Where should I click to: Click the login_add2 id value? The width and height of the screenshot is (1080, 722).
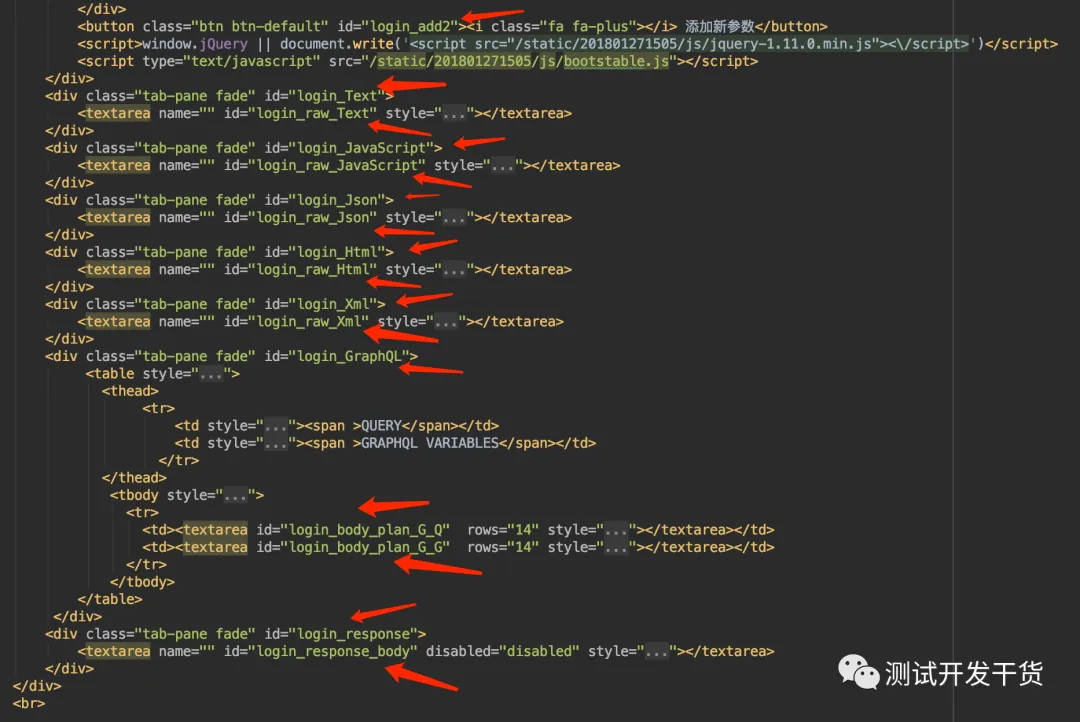point(411,27)
